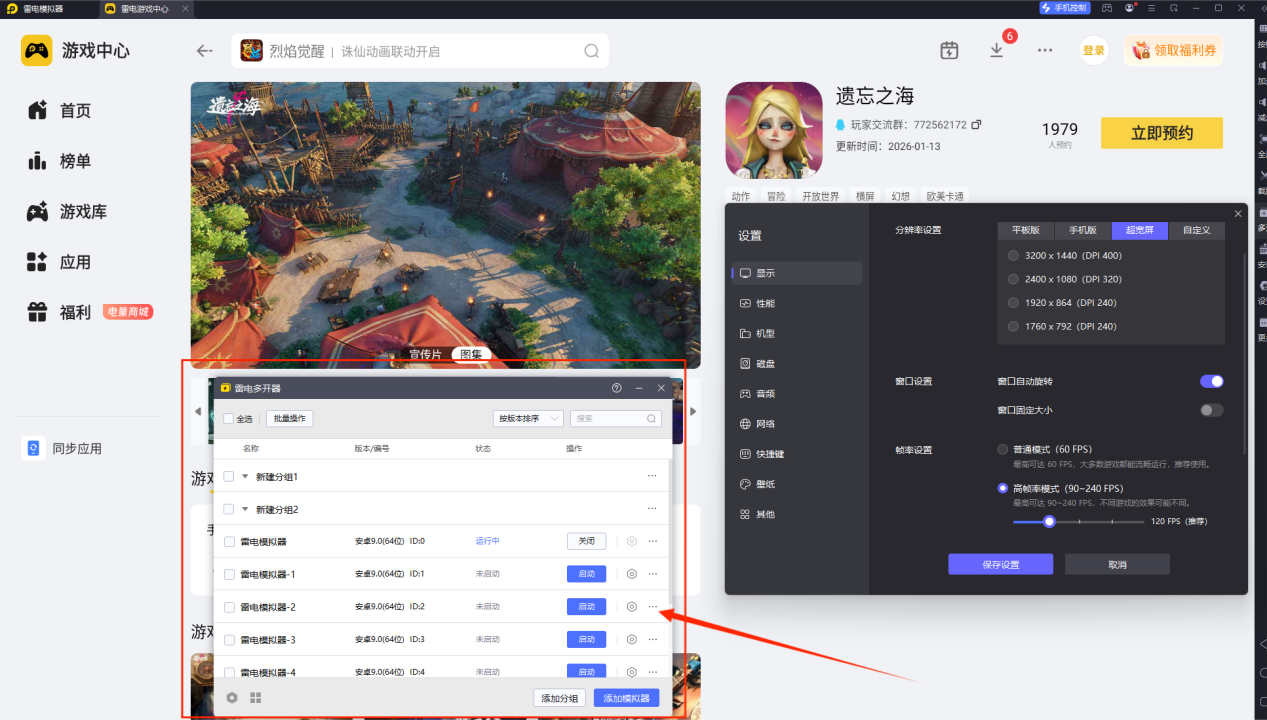1267x720 pixels.
Task: Click the right carousel arrow beside game thumbnails
Action: pyautogui.click(x=693, y=411)
